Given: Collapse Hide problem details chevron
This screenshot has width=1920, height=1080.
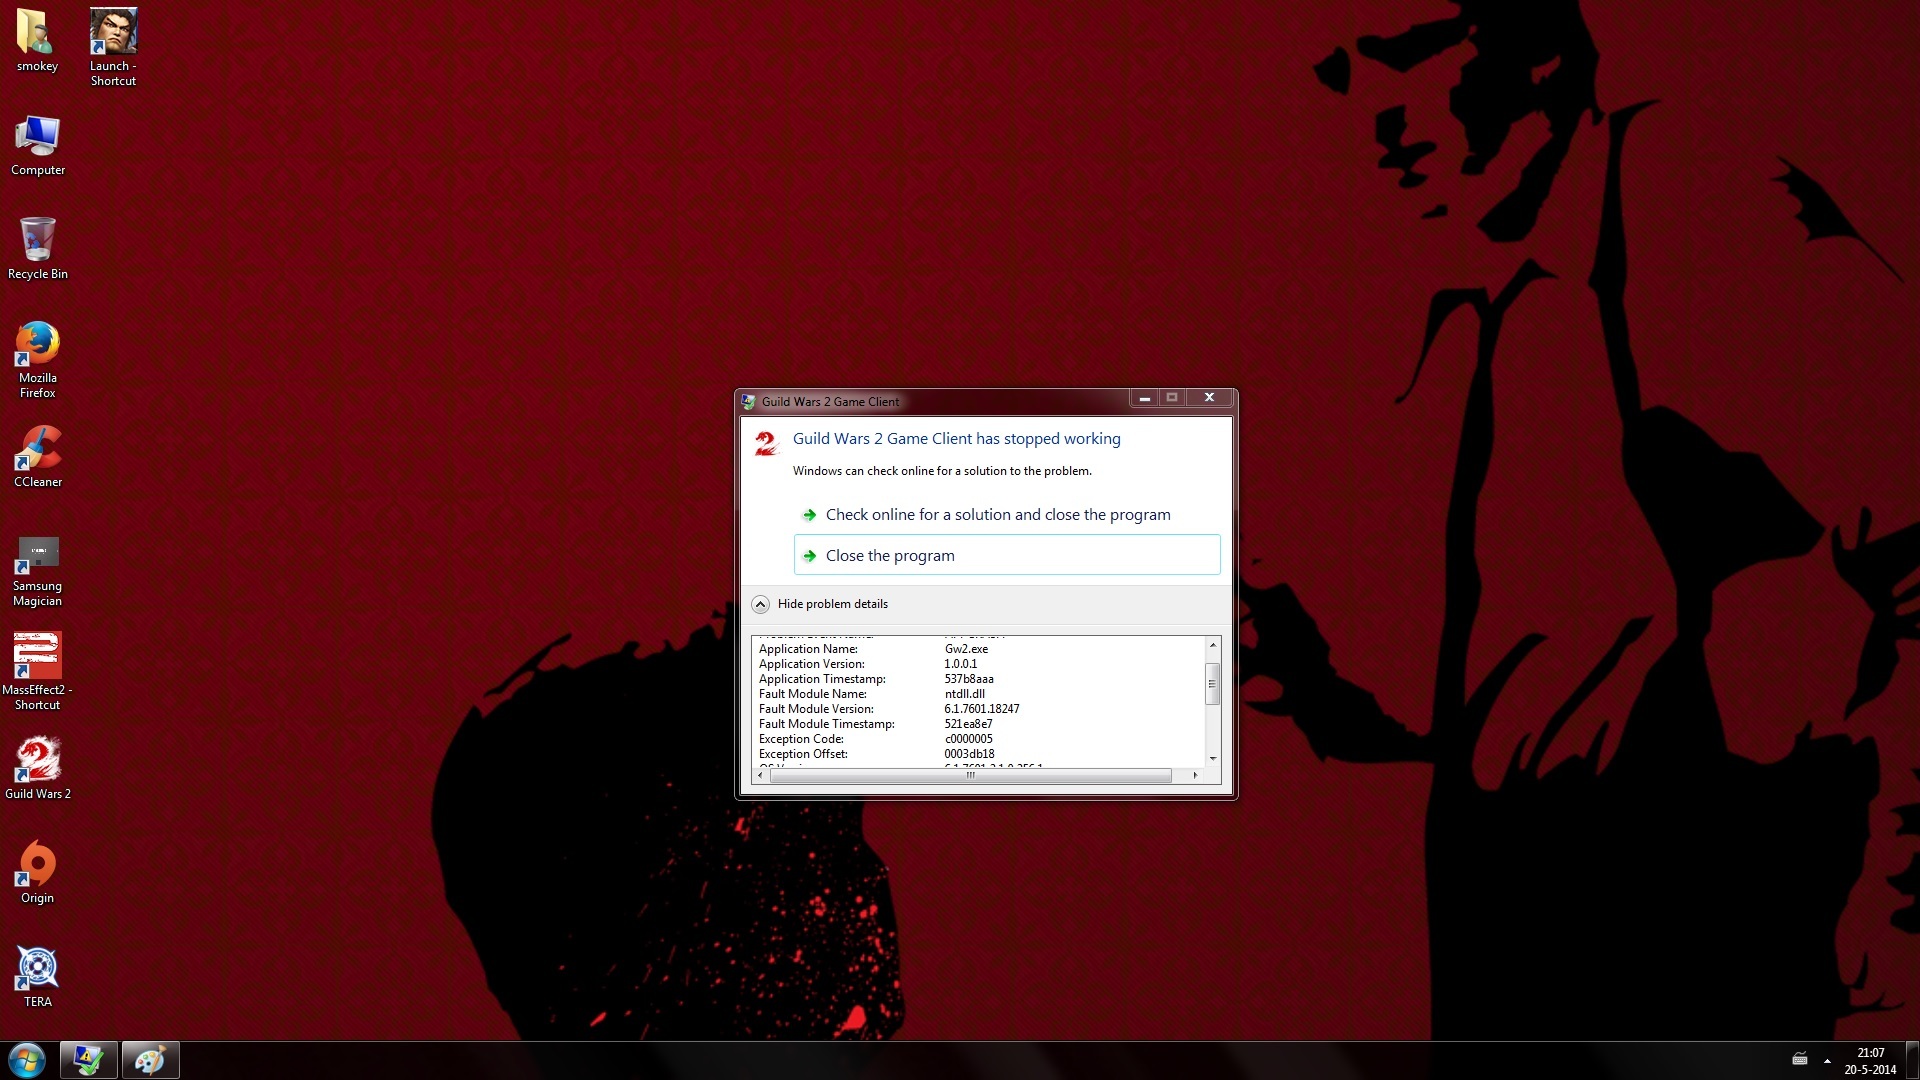Looking at the screenshot, I should click(x=760, y=604).
